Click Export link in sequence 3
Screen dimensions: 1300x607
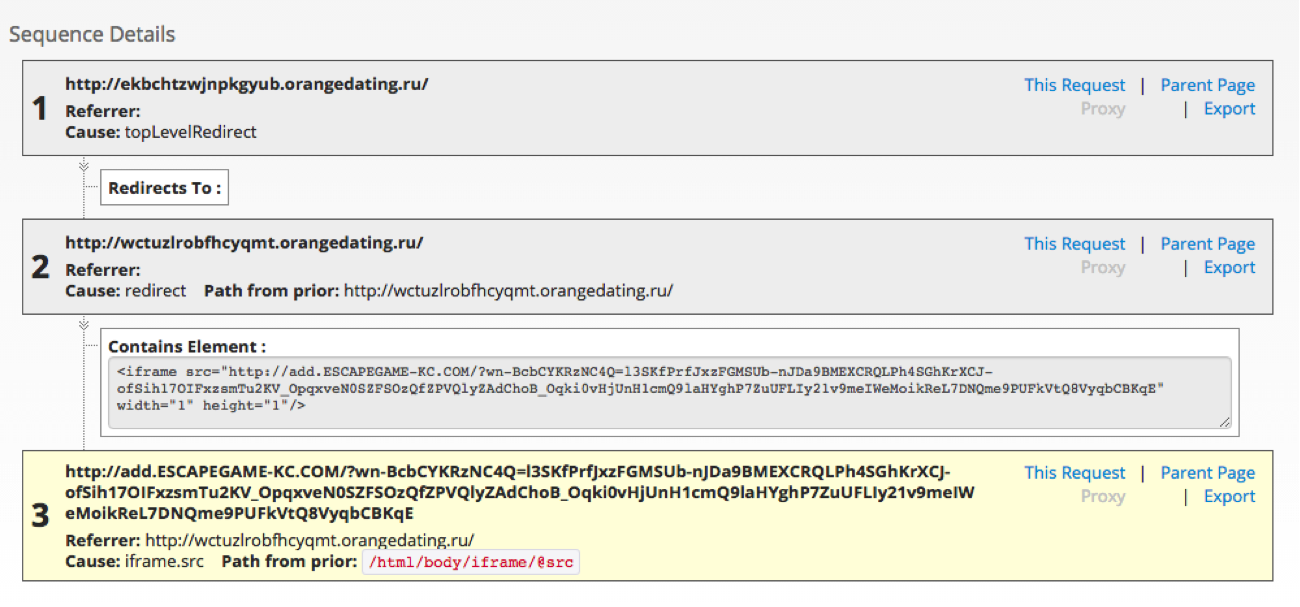point(1229,496)
